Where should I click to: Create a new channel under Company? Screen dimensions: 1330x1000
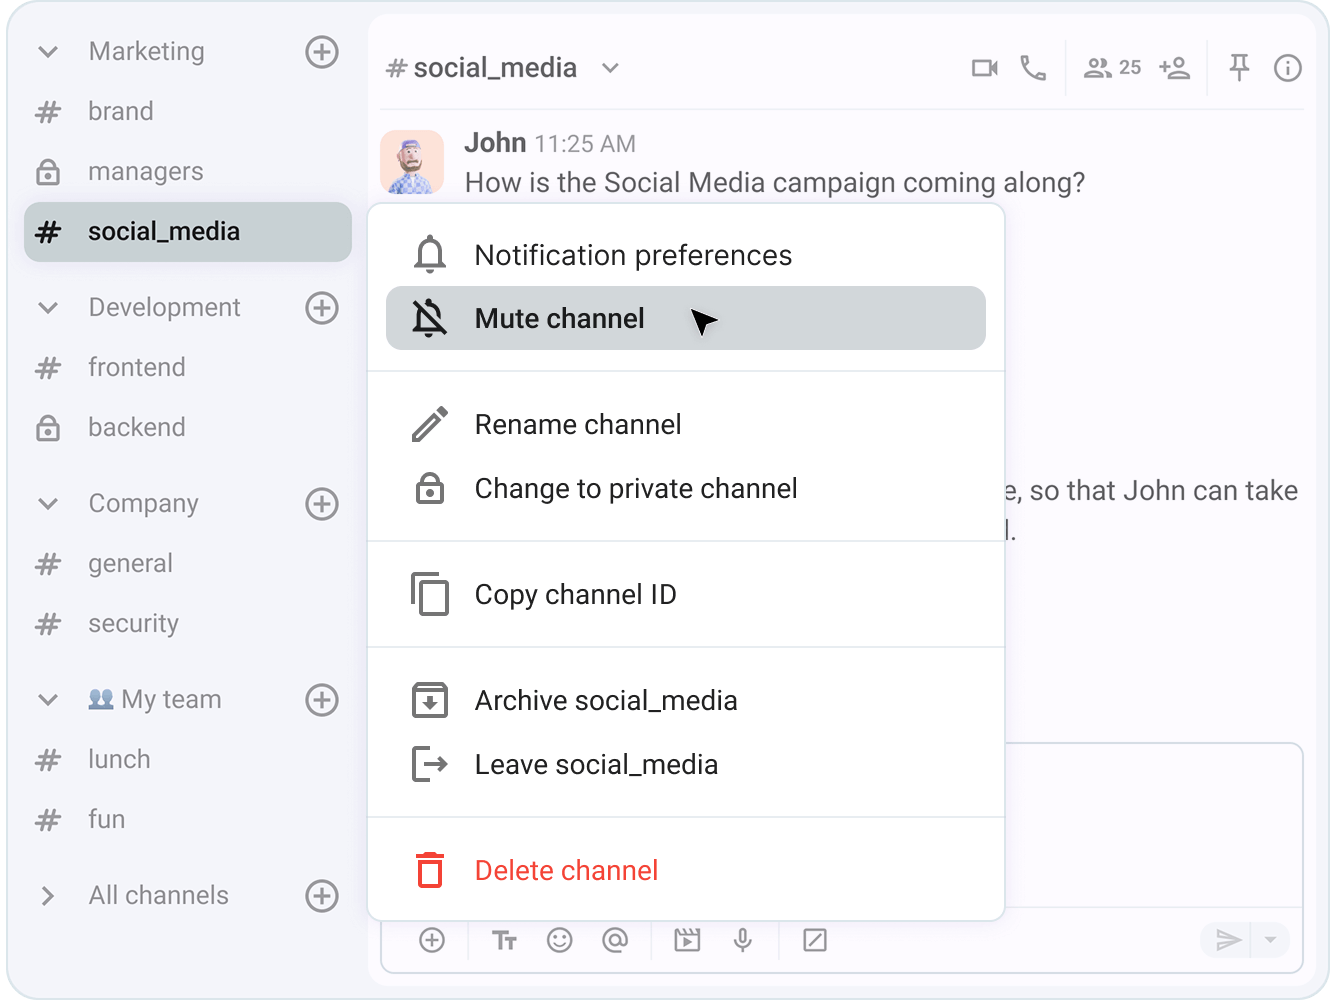[321, 504]
